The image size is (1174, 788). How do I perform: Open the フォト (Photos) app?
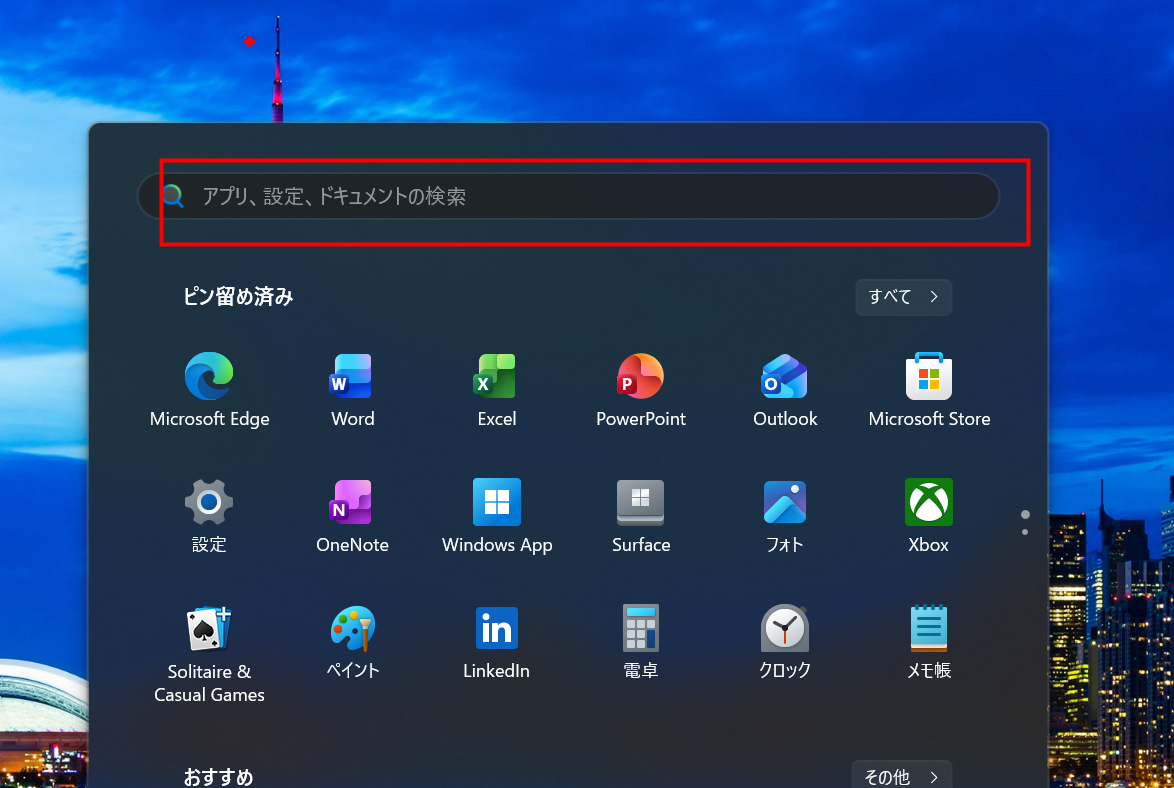(785, 515)
